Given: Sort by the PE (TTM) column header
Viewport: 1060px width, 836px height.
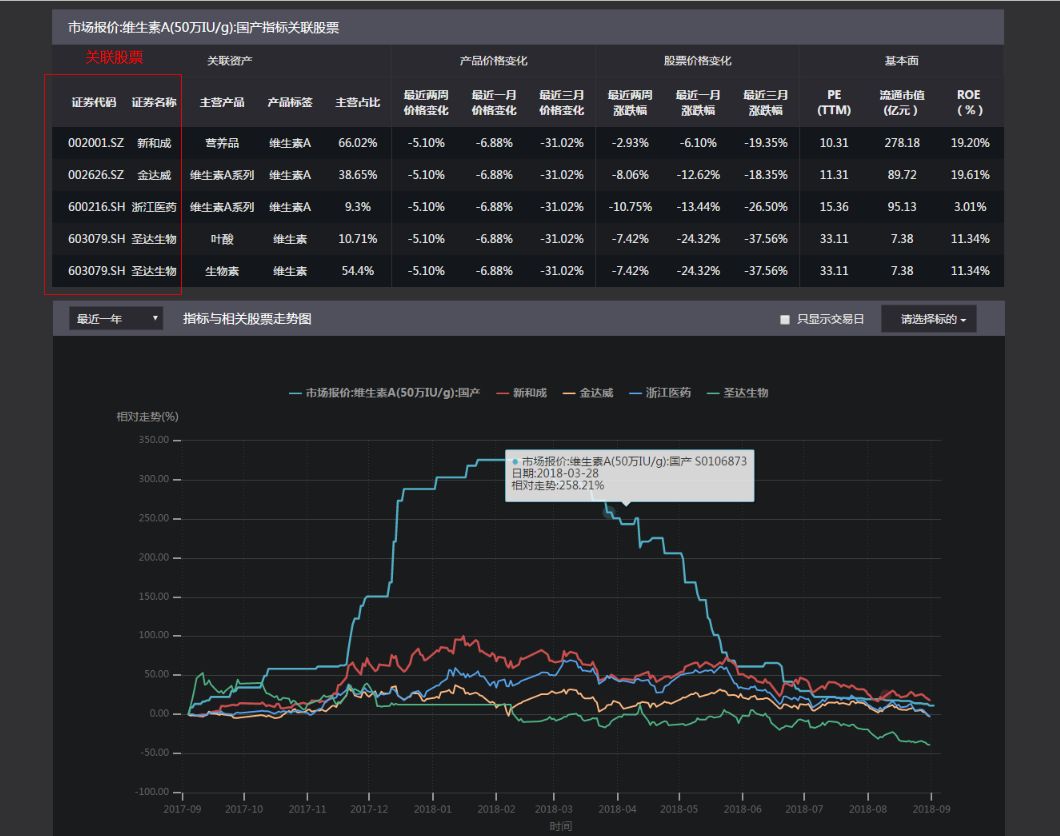Looking at the screenshot, I should tap(833, 103).
